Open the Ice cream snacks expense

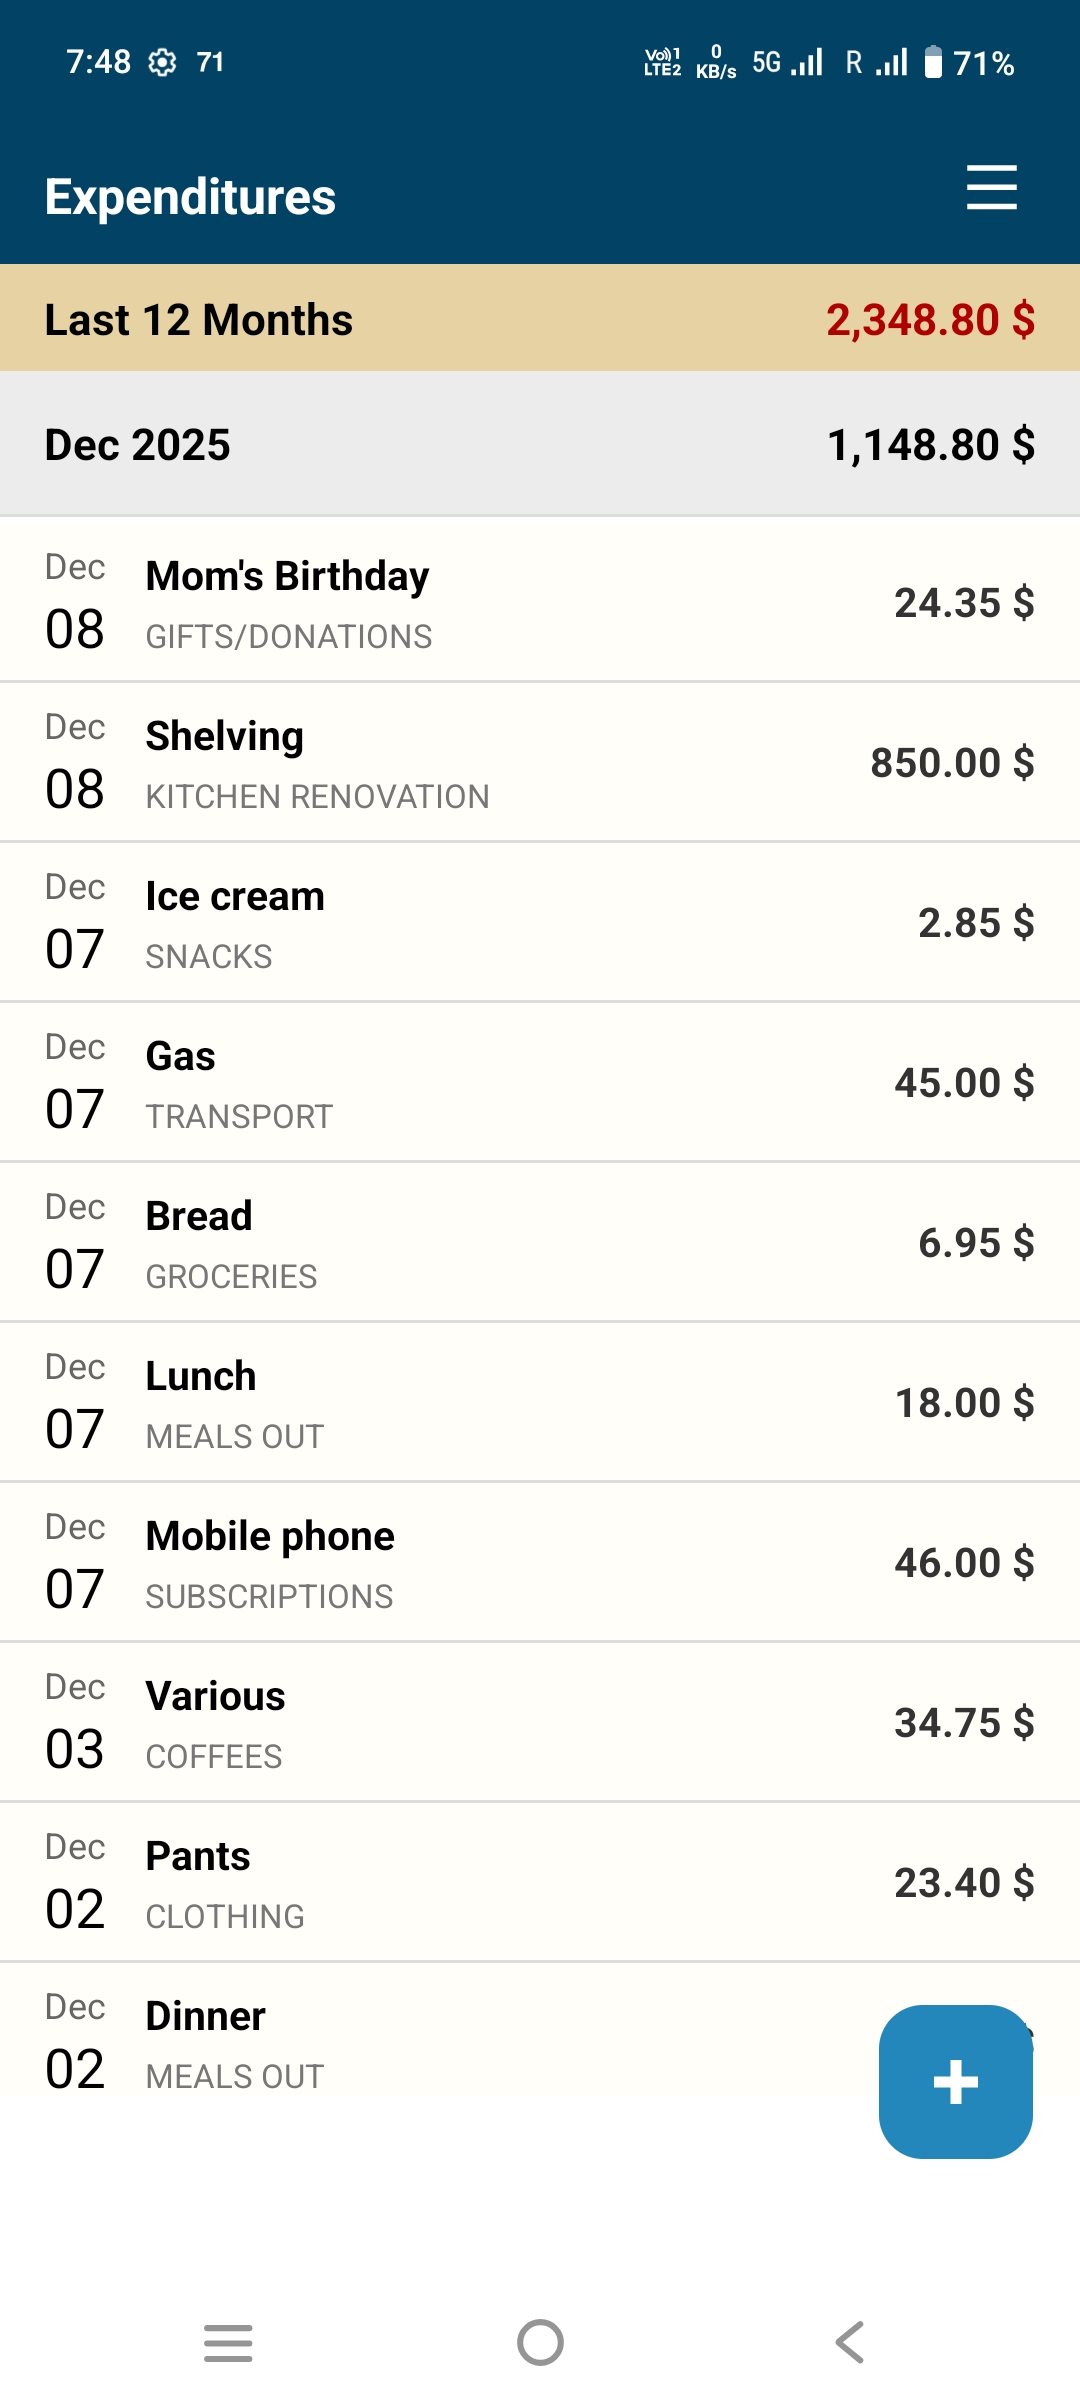[x=540, y=922]
